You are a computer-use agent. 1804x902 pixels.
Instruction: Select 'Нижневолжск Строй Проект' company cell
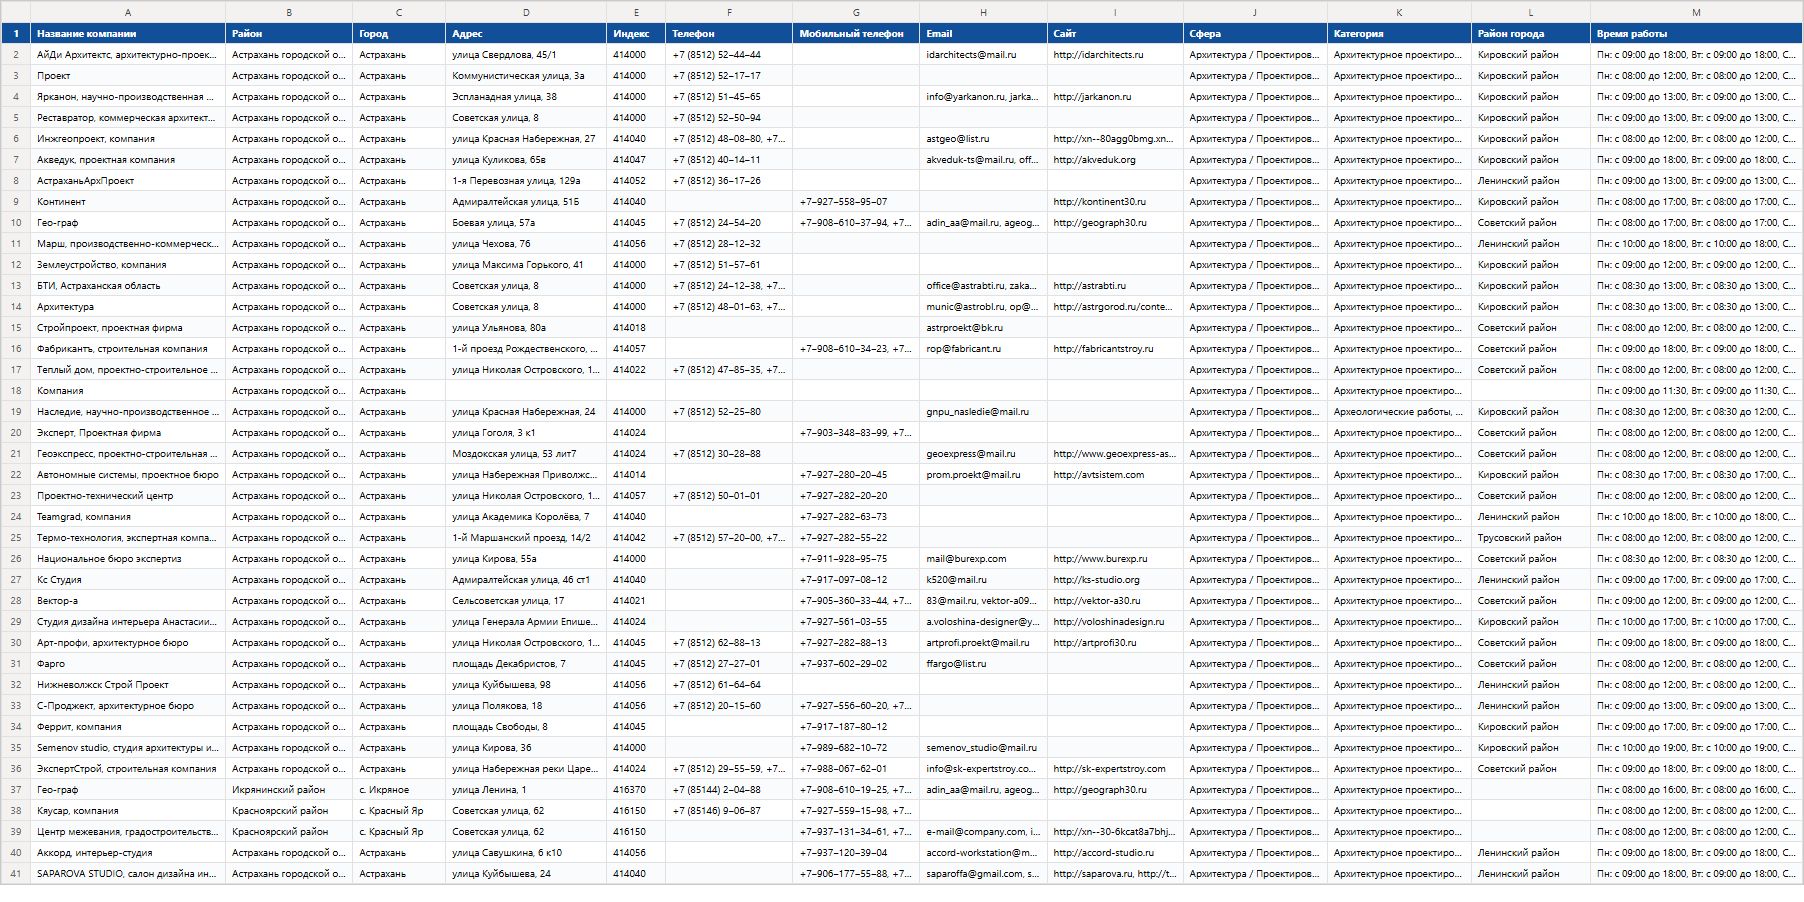pyautogui.click(x=128, y=685)
